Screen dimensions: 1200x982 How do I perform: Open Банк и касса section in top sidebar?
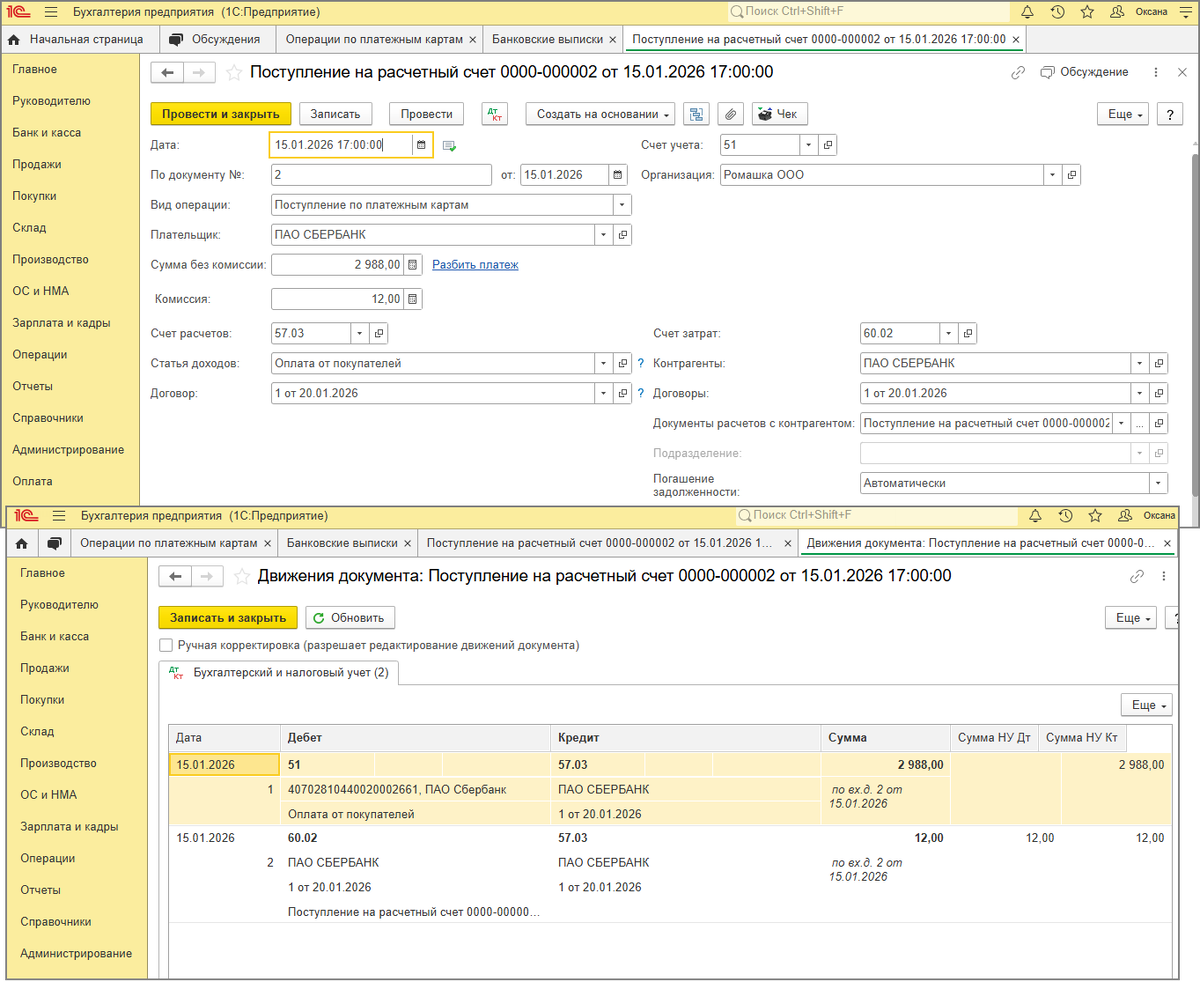pyautogui.click(x=47, y=132)
